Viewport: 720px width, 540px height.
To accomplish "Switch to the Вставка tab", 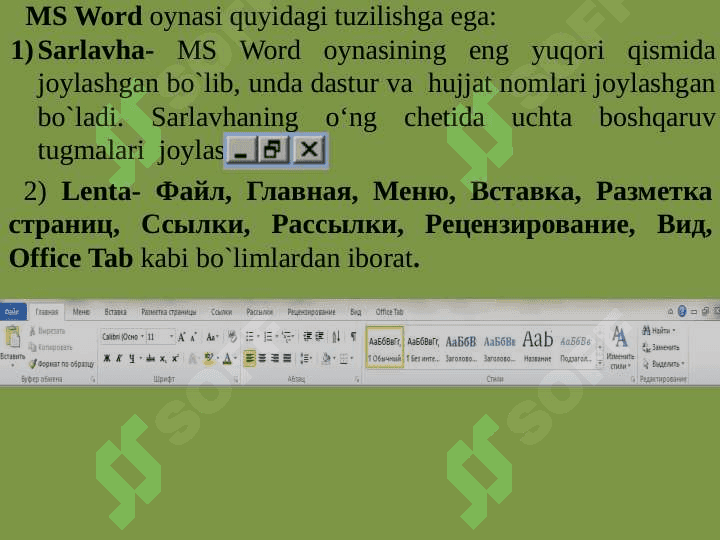I will pos(115,312).
